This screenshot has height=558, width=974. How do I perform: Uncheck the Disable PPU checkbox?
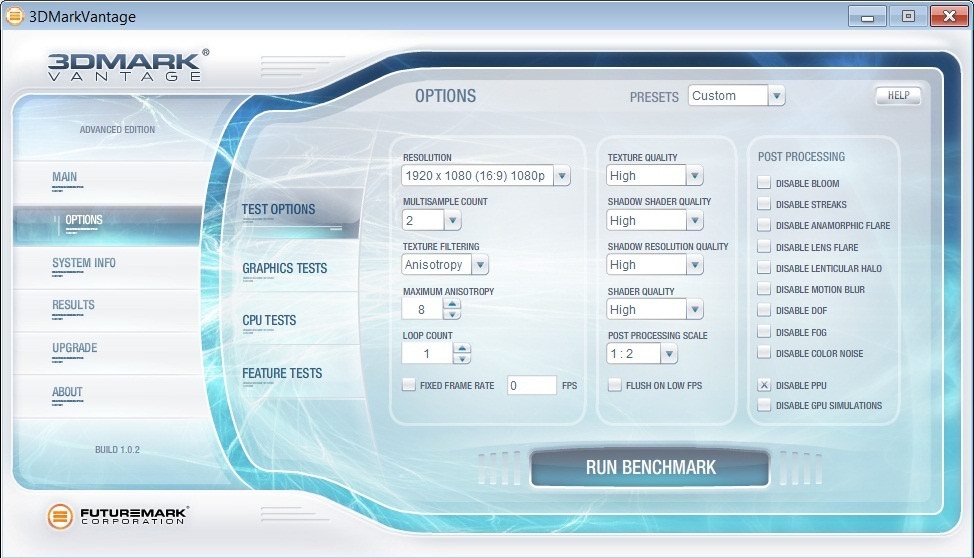(764, 385)
